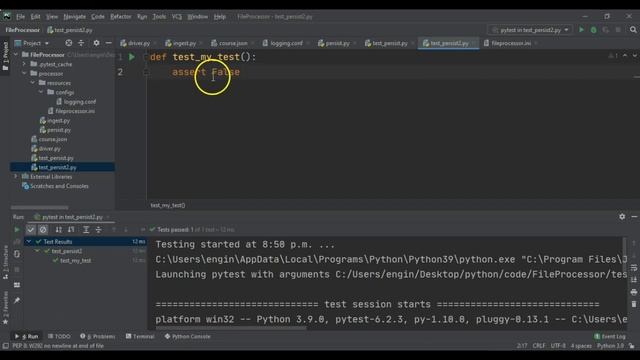Toggle soft-wrap in the Run console

633,268
